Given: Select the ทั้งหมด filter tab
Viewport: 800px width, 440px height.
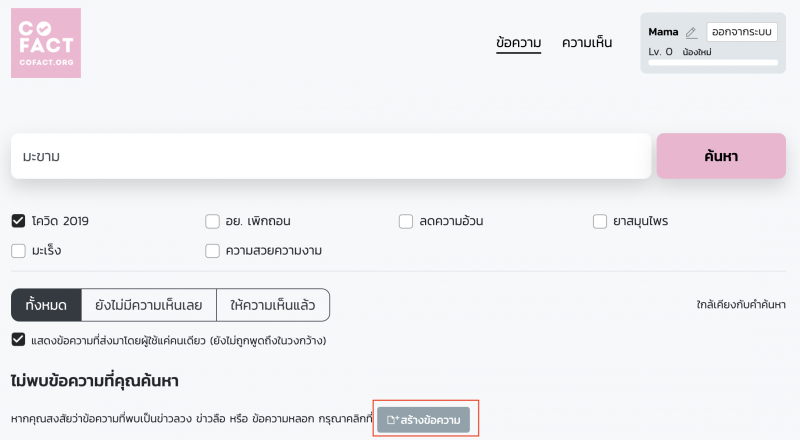Looking at the screenshot, I should pos(46,305).
